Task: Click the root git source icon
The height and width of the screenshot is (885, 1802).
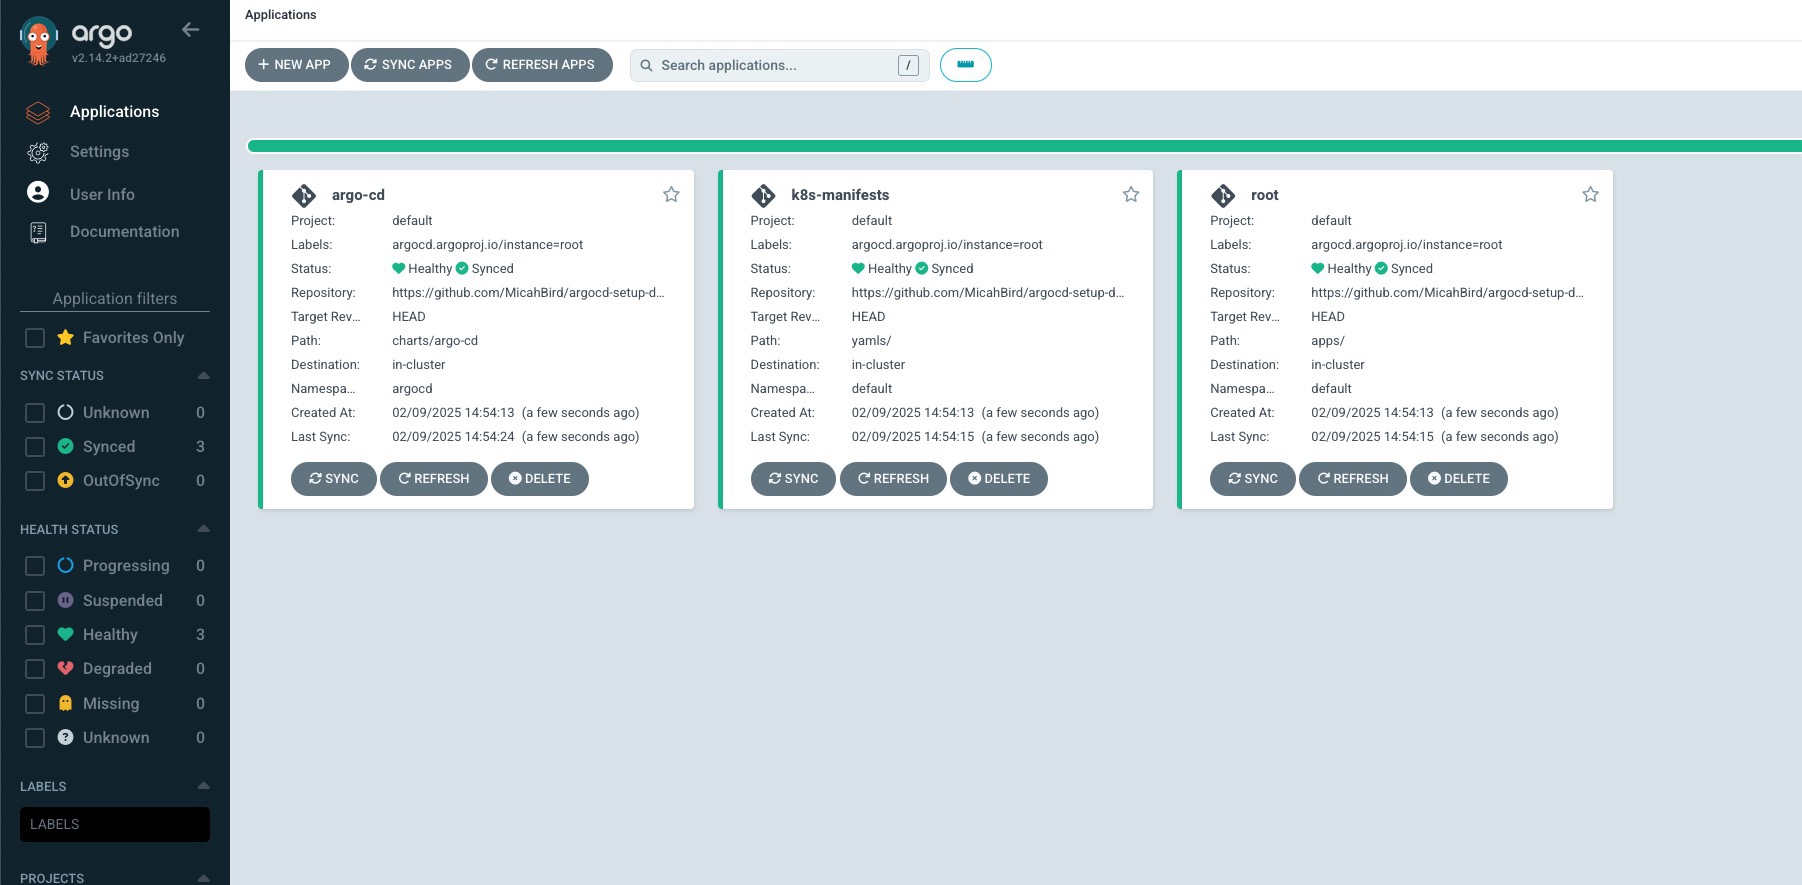Action: [x=1223, y=195]
